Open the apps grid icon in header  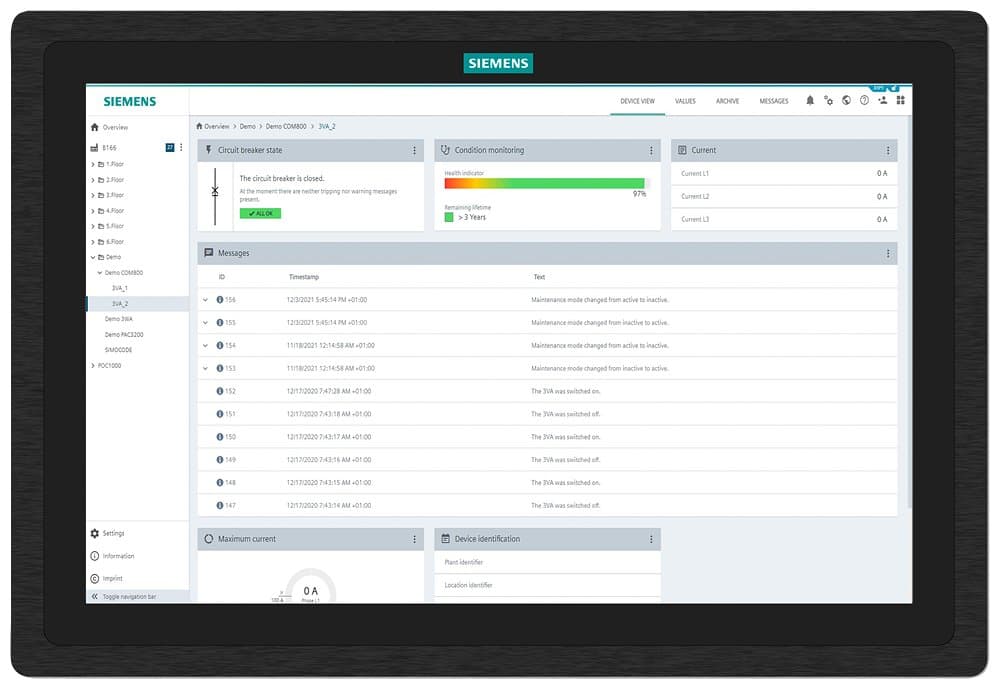[x=900, y=101]
